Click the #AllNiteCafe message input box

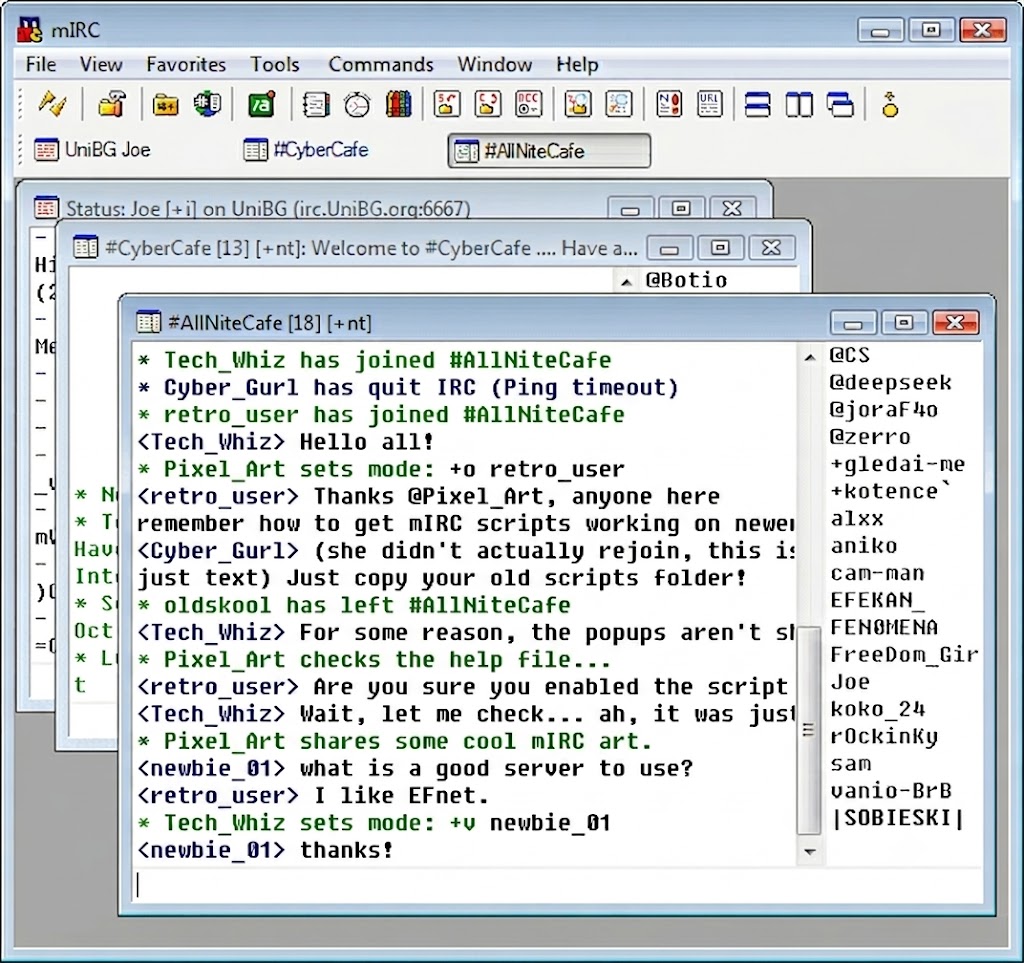(558, 885)
